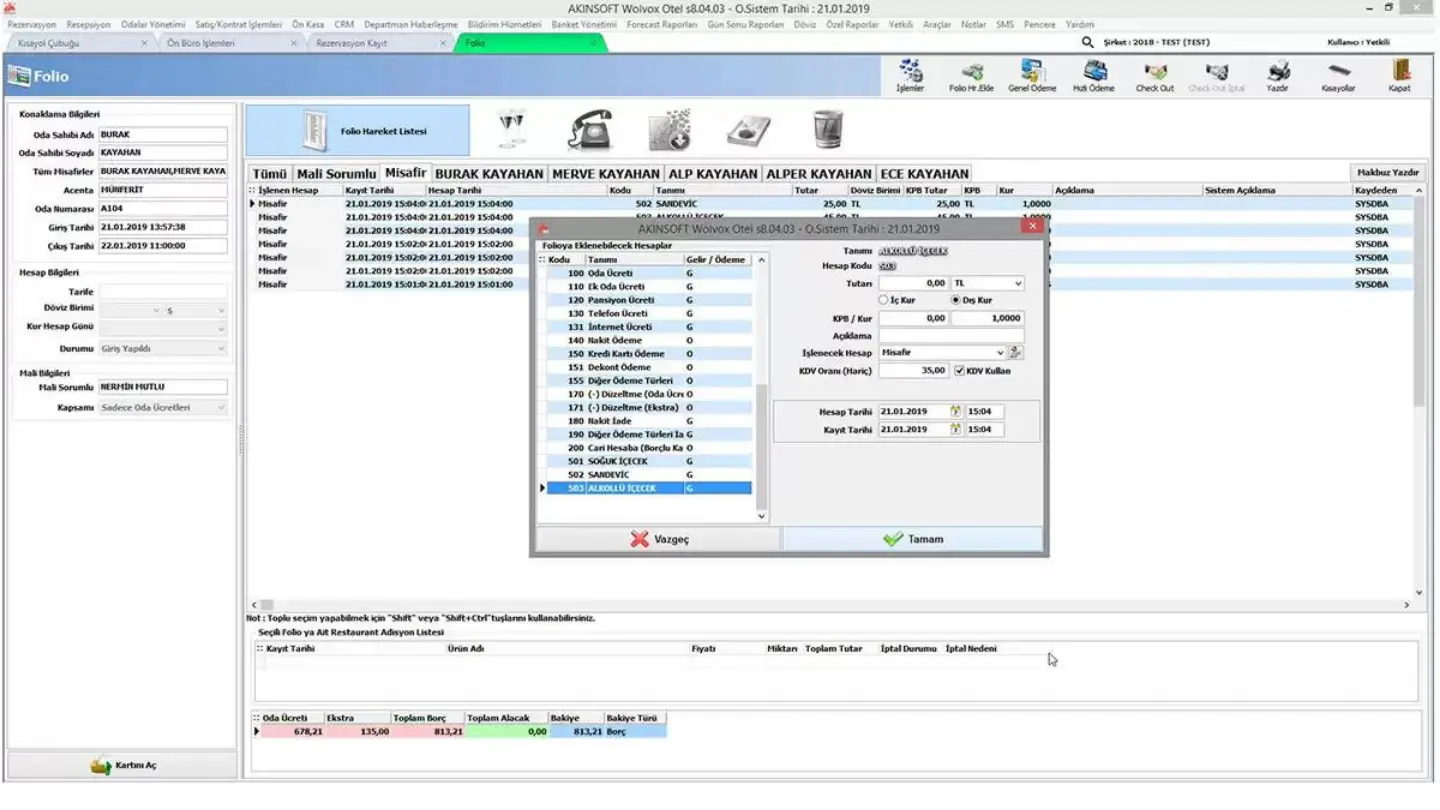
Task: Close the green Folio tab
Action: pos(592,43)
